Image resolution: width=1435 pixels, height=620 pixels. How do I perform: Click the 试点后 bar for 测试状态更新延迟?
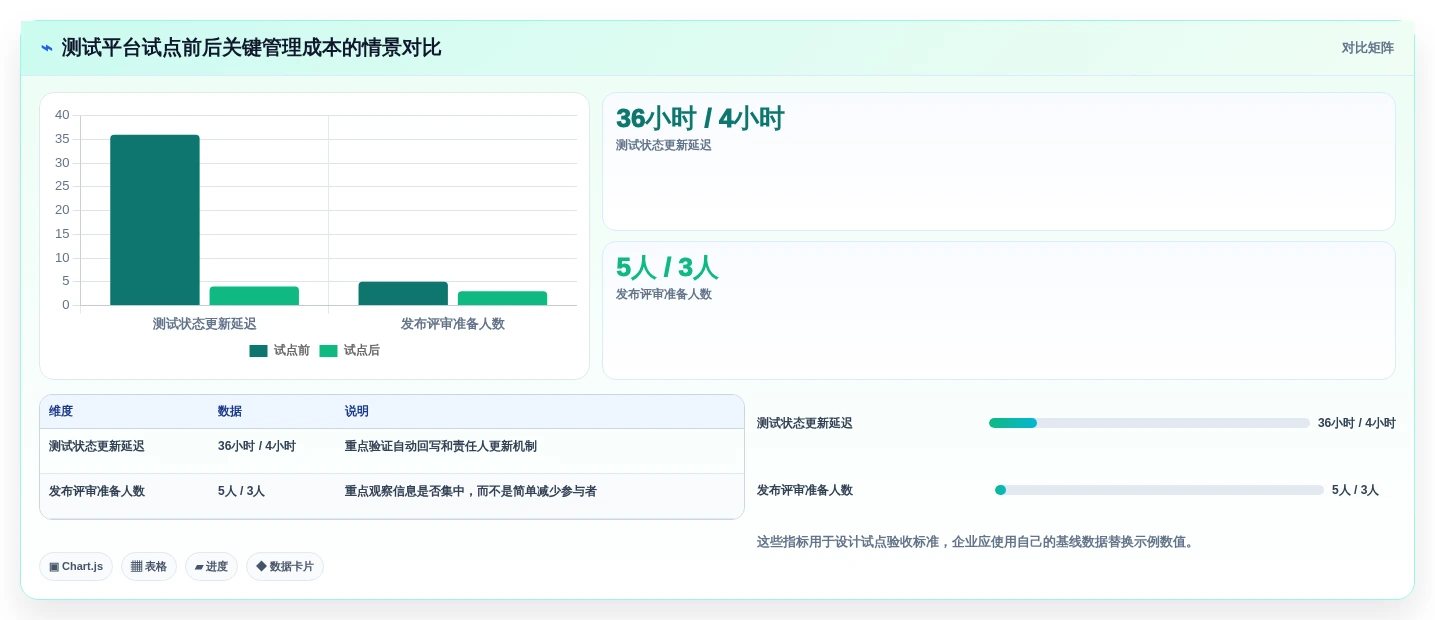click(254, 296)
